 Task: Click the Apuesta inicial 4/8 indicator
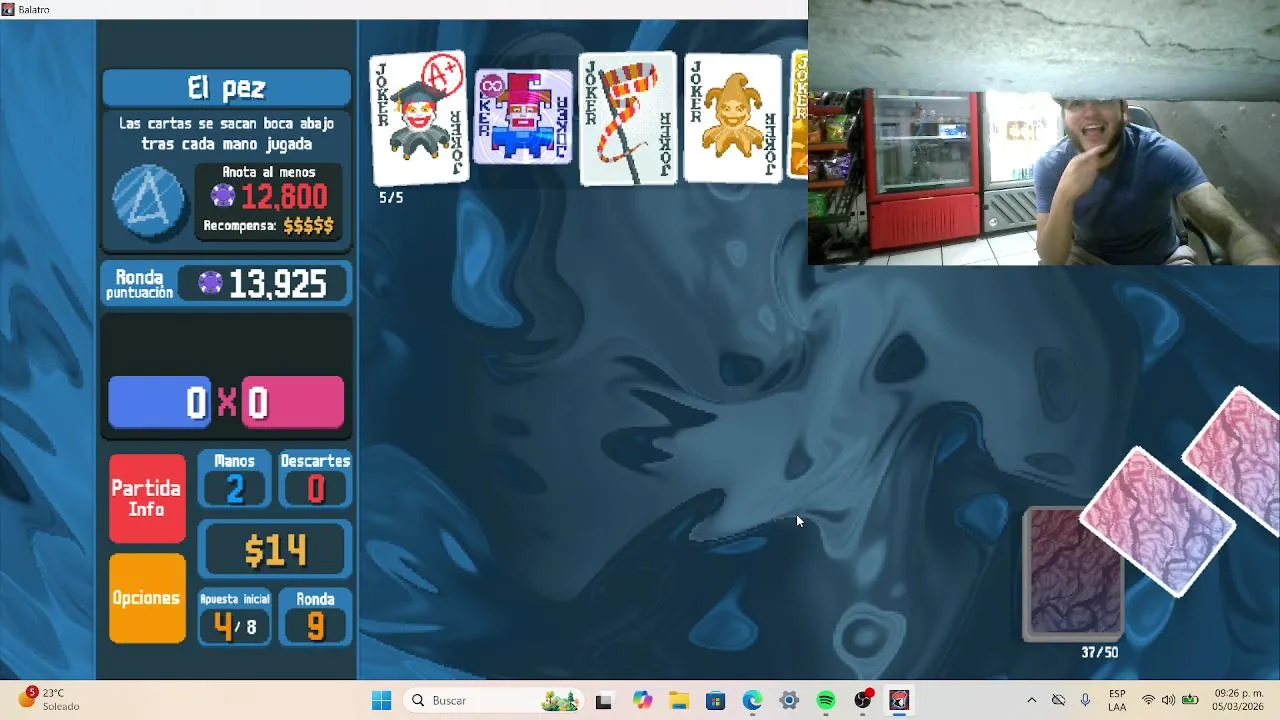234,616
